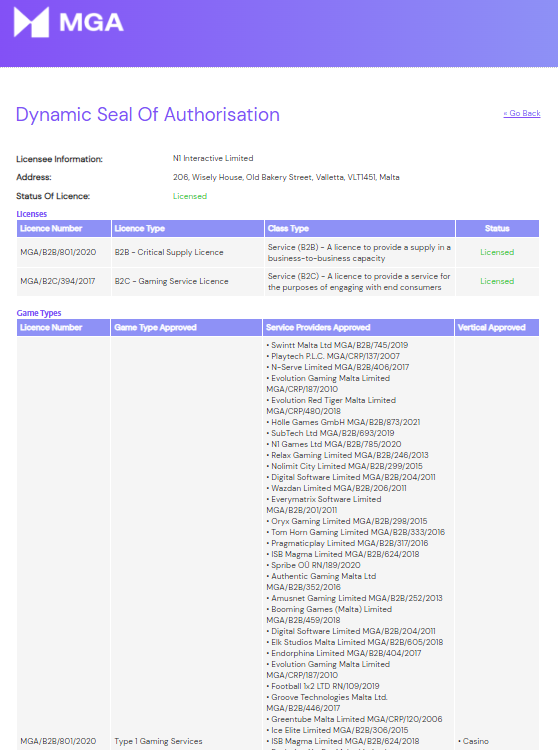Click Elk Studios Malta Limited entry
Viewport: 558px width, 750px height.
pyautogui.click(x=355, y=642)
